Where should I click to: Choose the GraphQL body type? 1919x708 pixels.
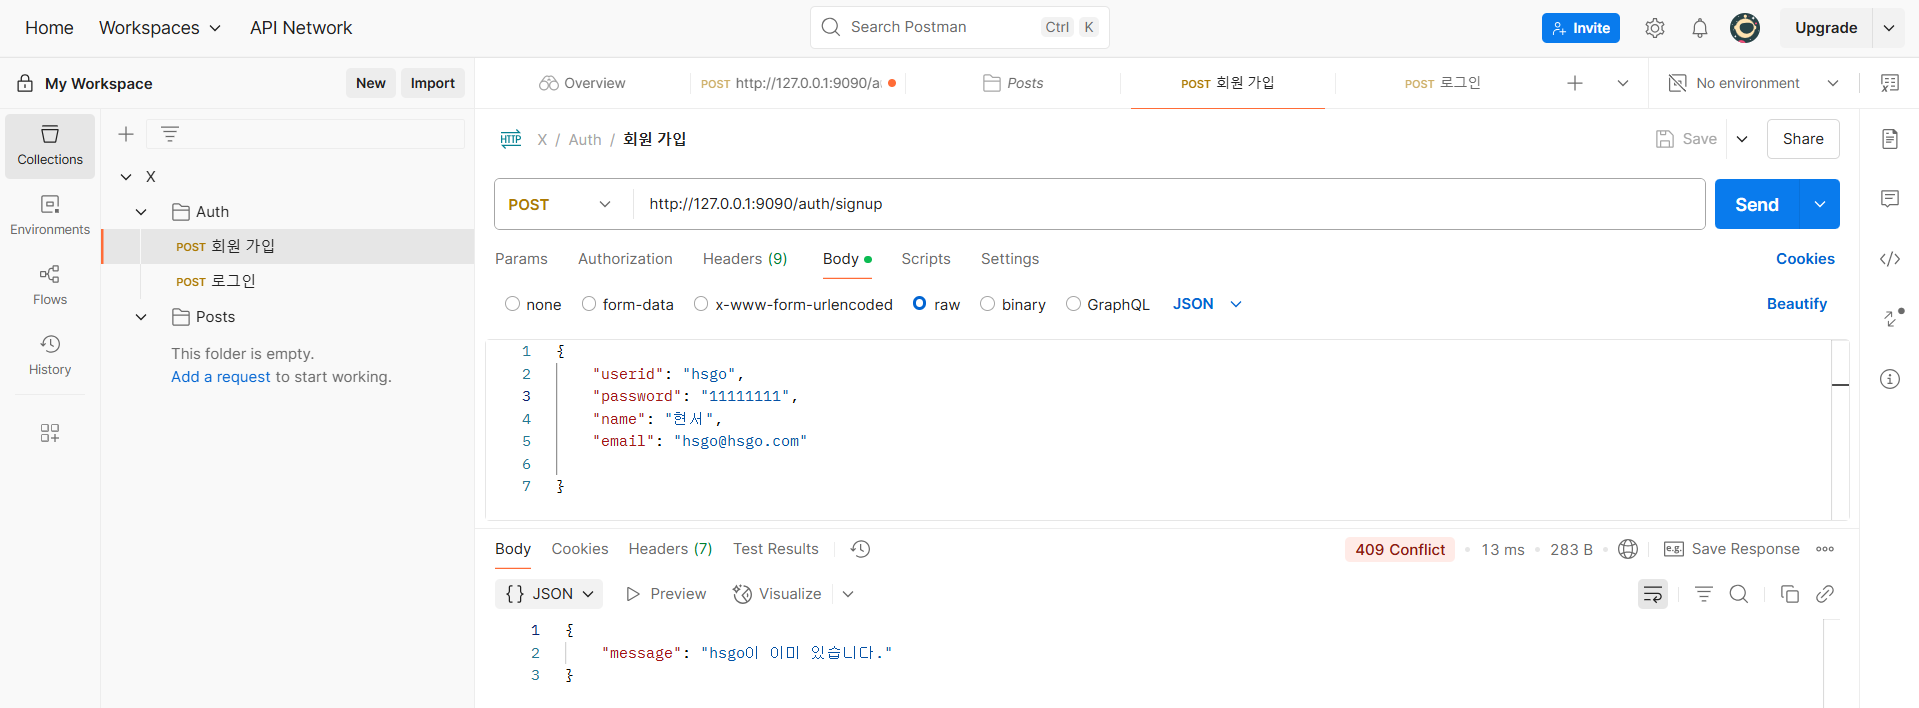coord(1073,304)
